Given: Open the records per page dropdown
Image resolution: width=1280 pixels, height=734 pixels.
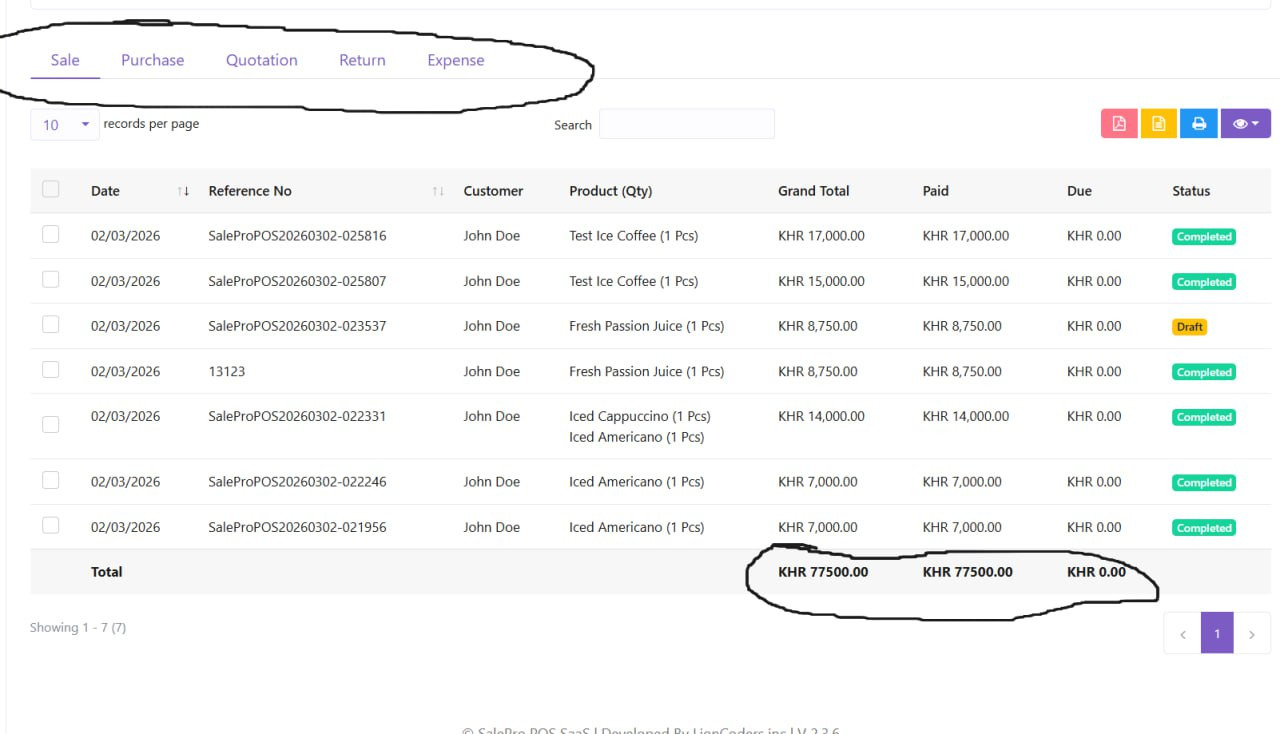Looking at the screenshot, I should tap(65, 125).
